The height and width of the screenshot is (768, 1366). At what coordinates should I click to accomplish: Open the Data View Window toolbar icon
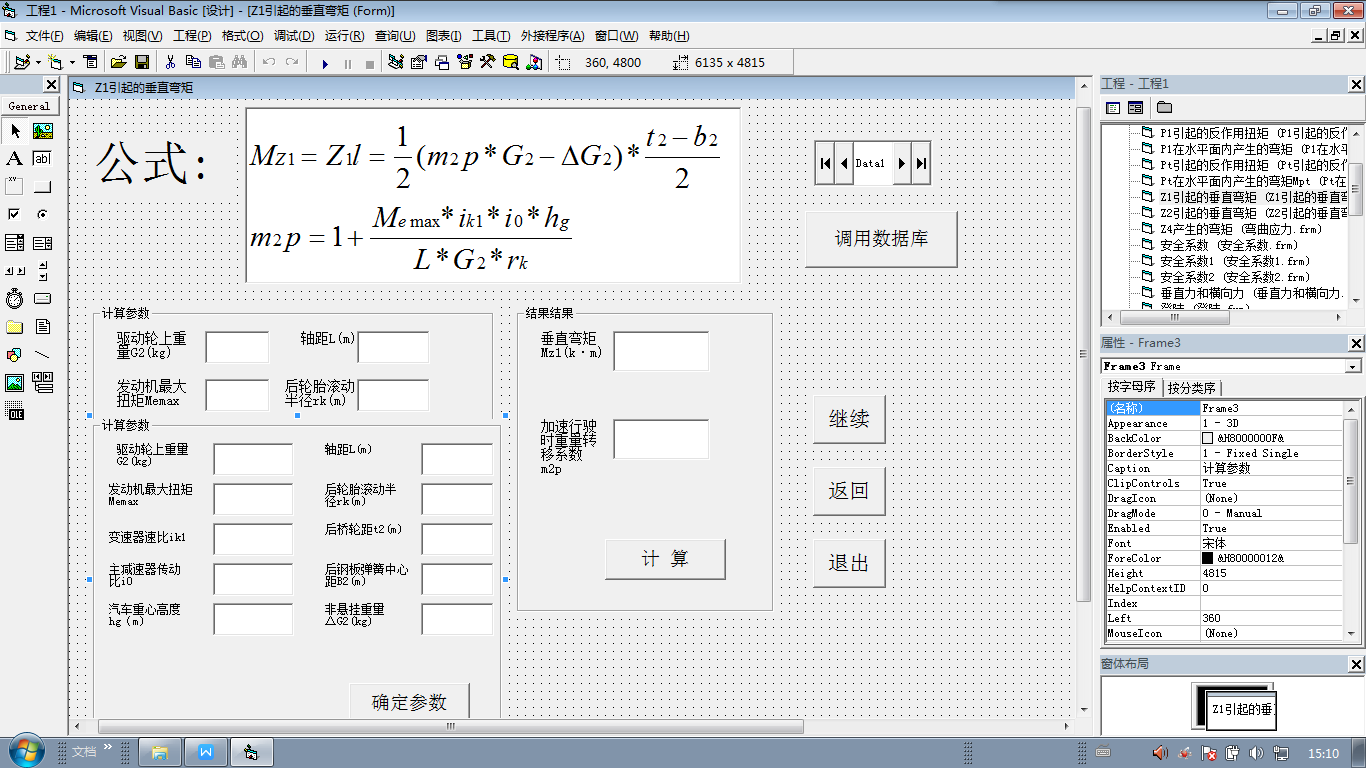tap(511, 62)
